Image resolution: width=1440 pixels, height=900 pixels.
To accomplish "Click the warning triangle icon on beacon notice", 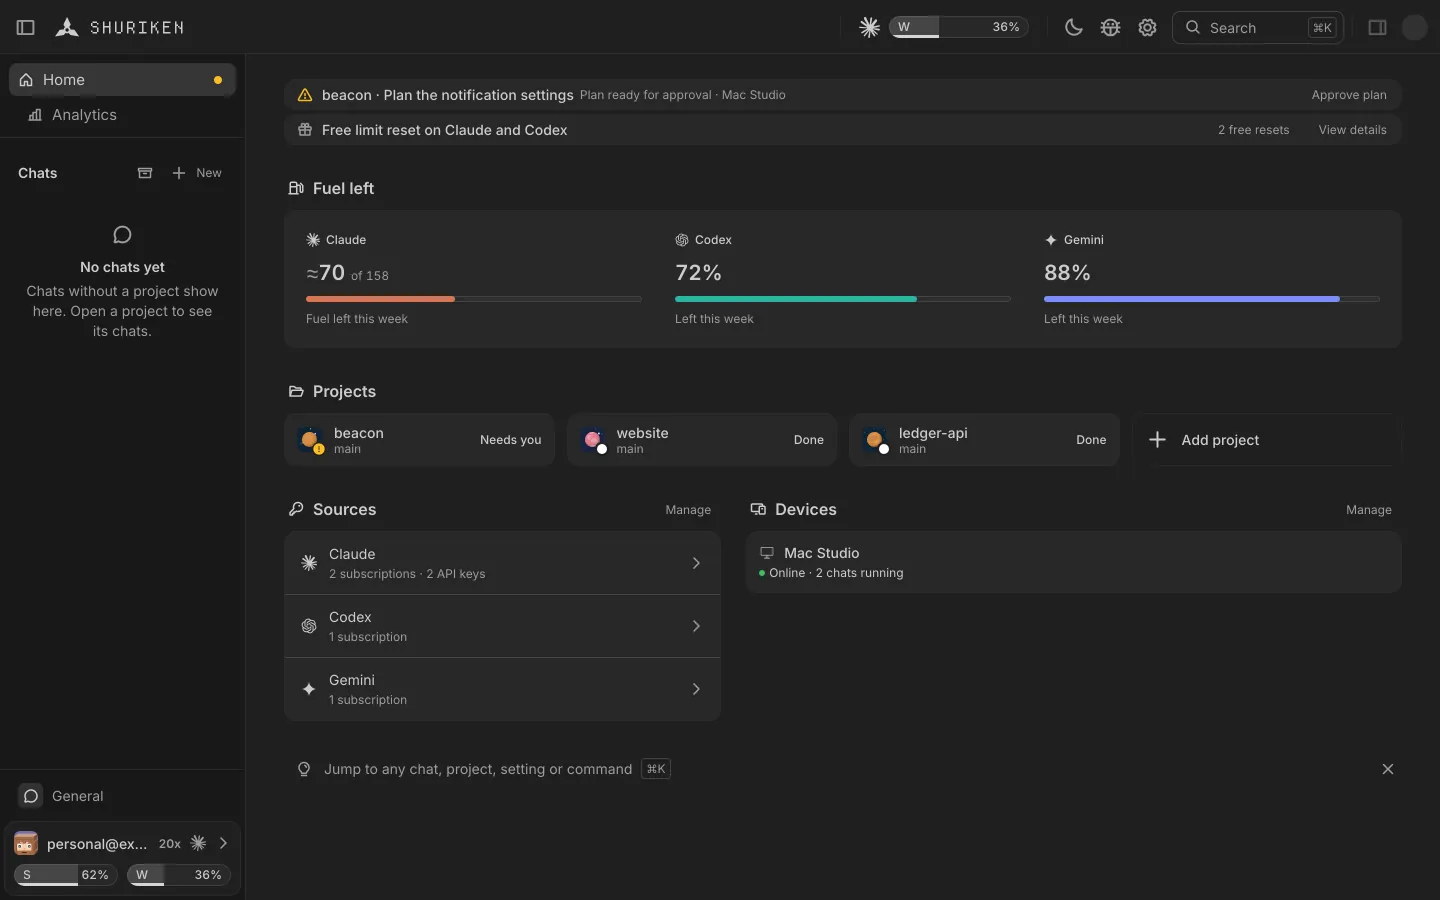I will pyautogui.click(x=305, y=95).
